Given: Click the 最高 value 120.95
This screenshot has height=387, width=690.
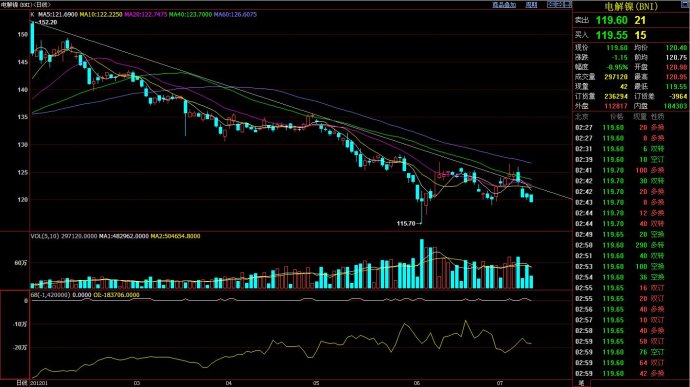Looking at the screenshot, I should pyautogui.click(x=676, y=77).
